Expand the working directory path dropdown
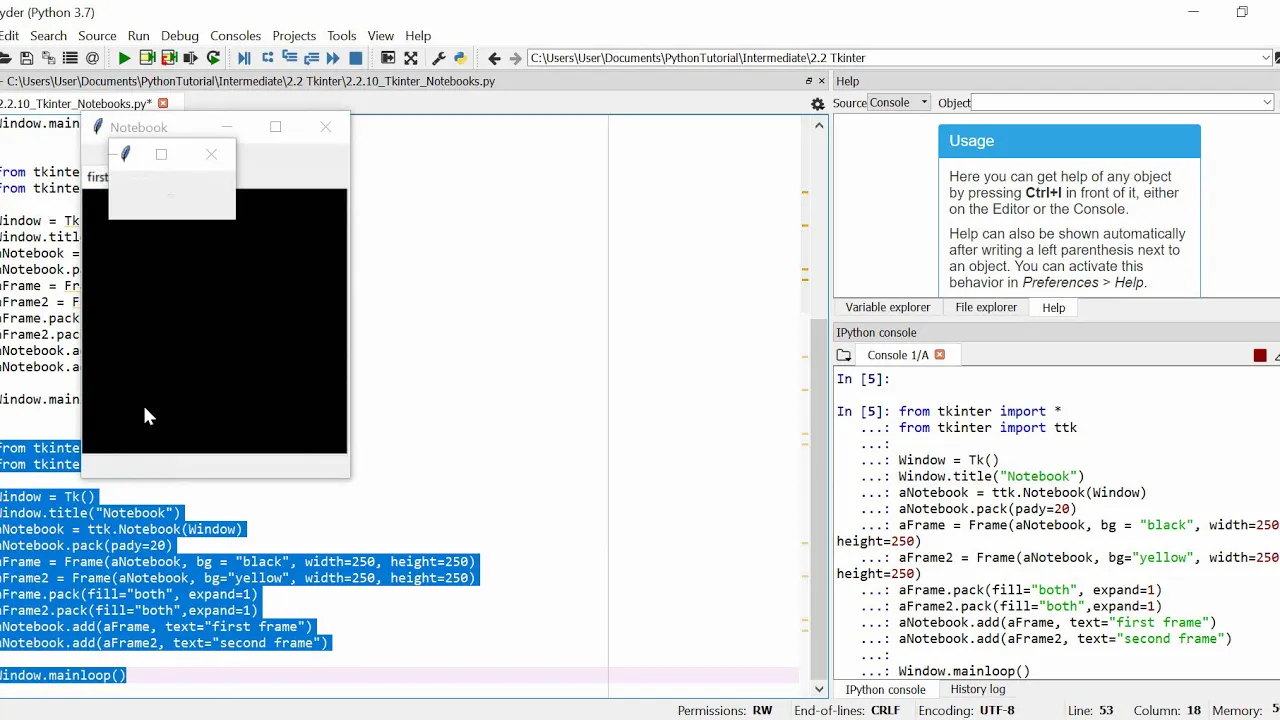Viewport: 1280px width, 720px height. 1266,58
